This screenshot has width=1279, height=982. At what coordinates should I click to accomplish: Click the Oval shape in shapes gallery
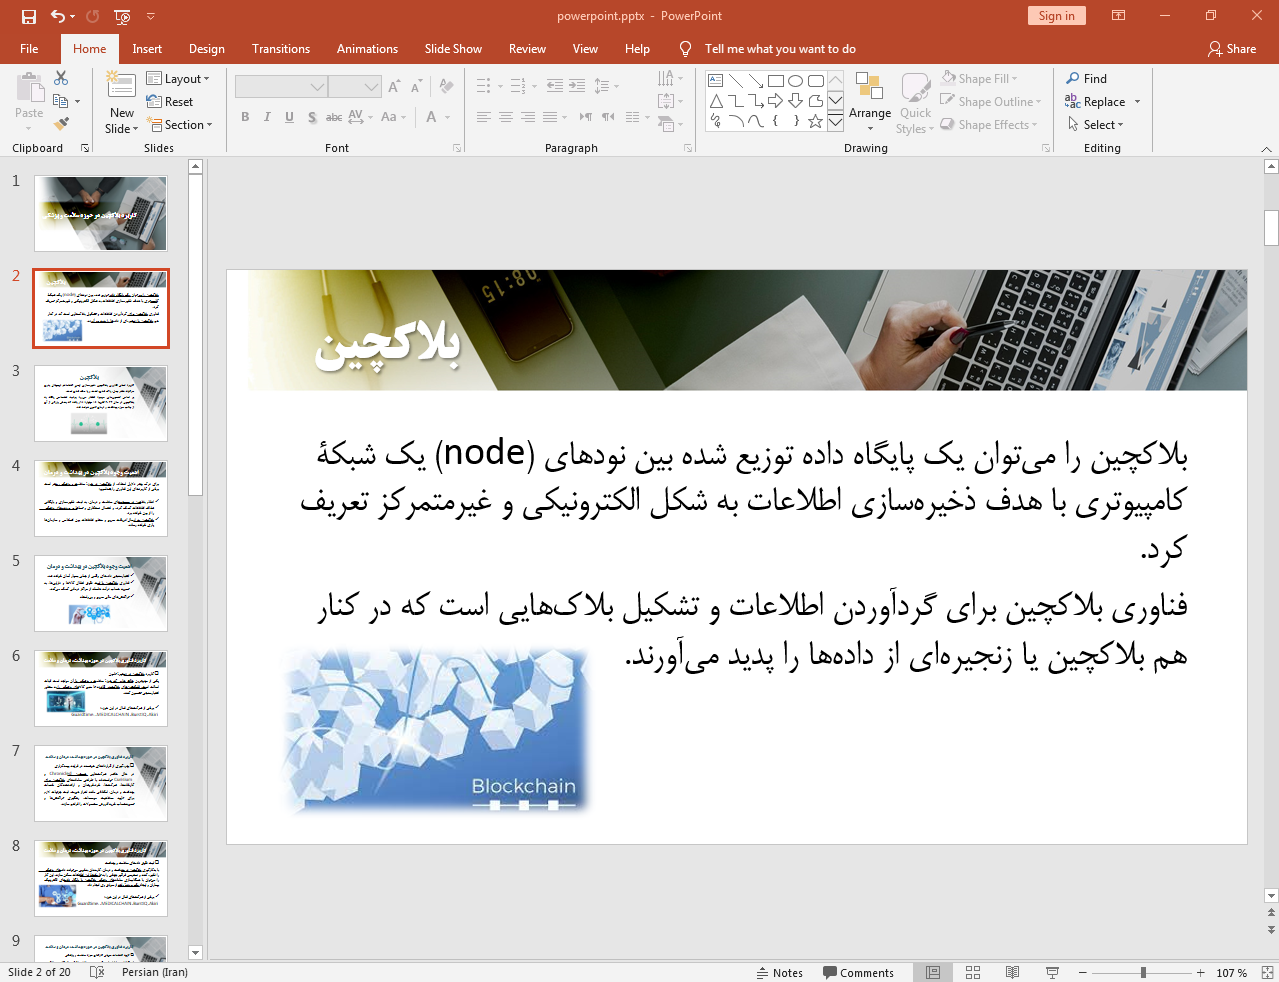[795, 81]
